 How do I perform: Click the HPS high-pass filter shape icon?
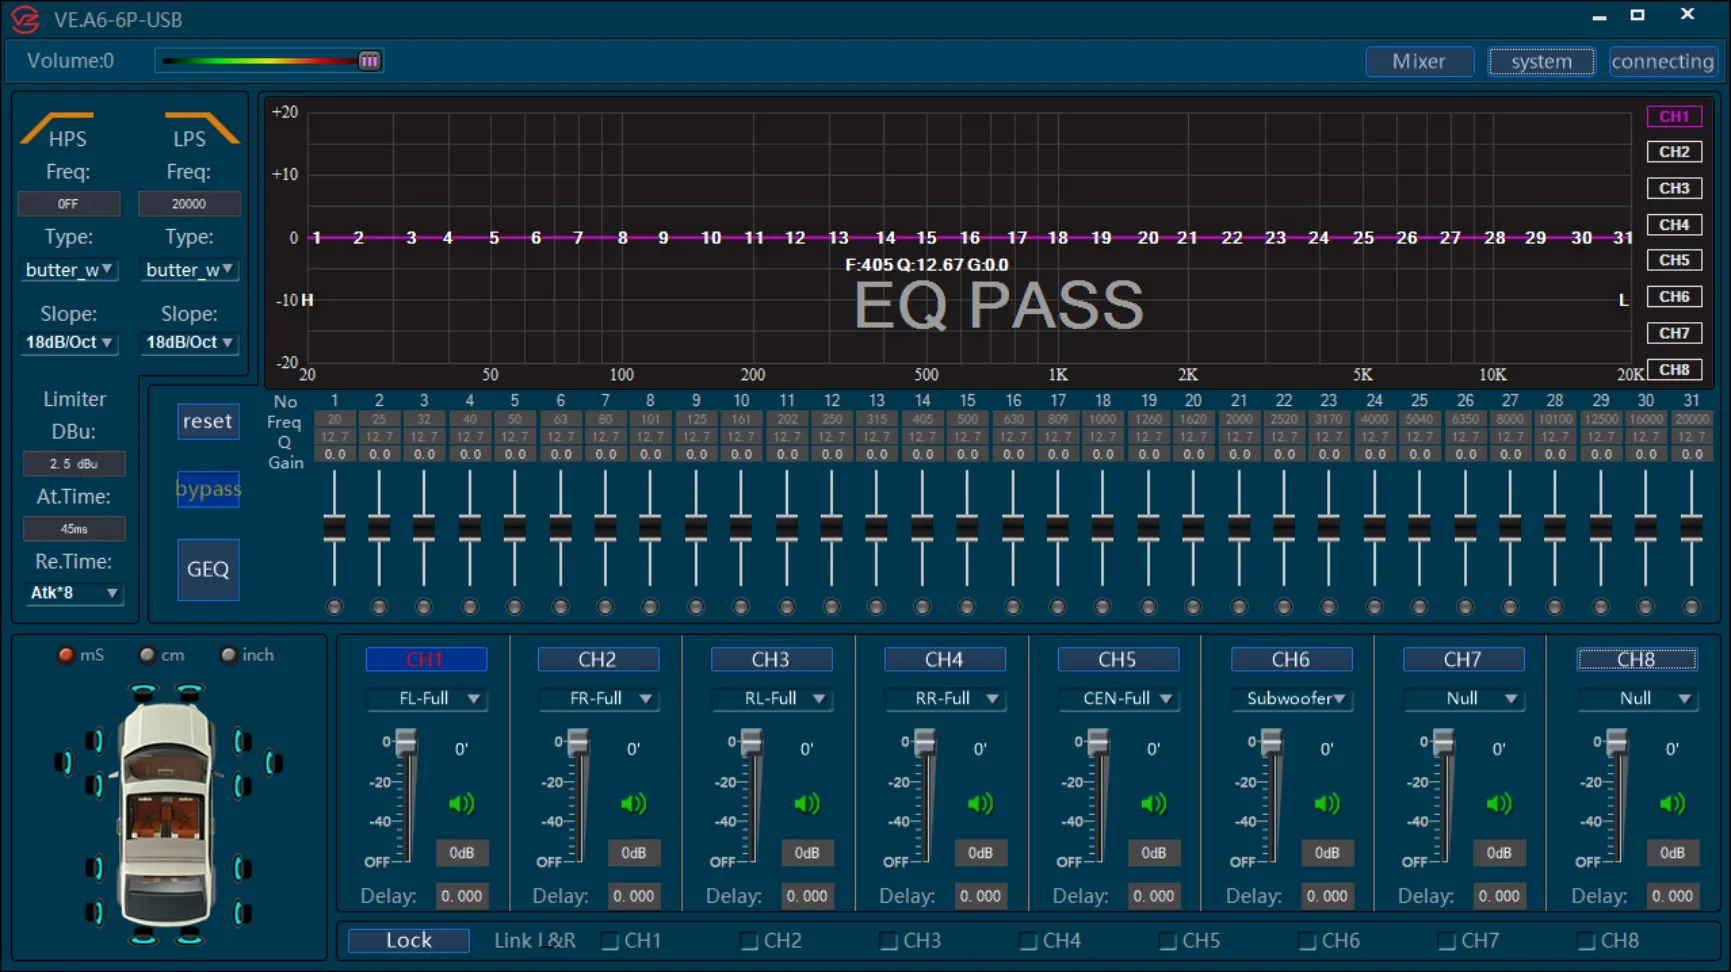pyautogui.click(x=57, y=128)
